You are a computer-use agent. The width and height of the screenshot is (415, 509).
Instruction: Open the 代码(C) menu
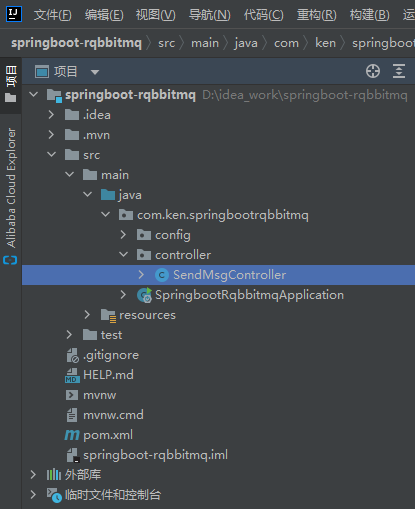263,15
